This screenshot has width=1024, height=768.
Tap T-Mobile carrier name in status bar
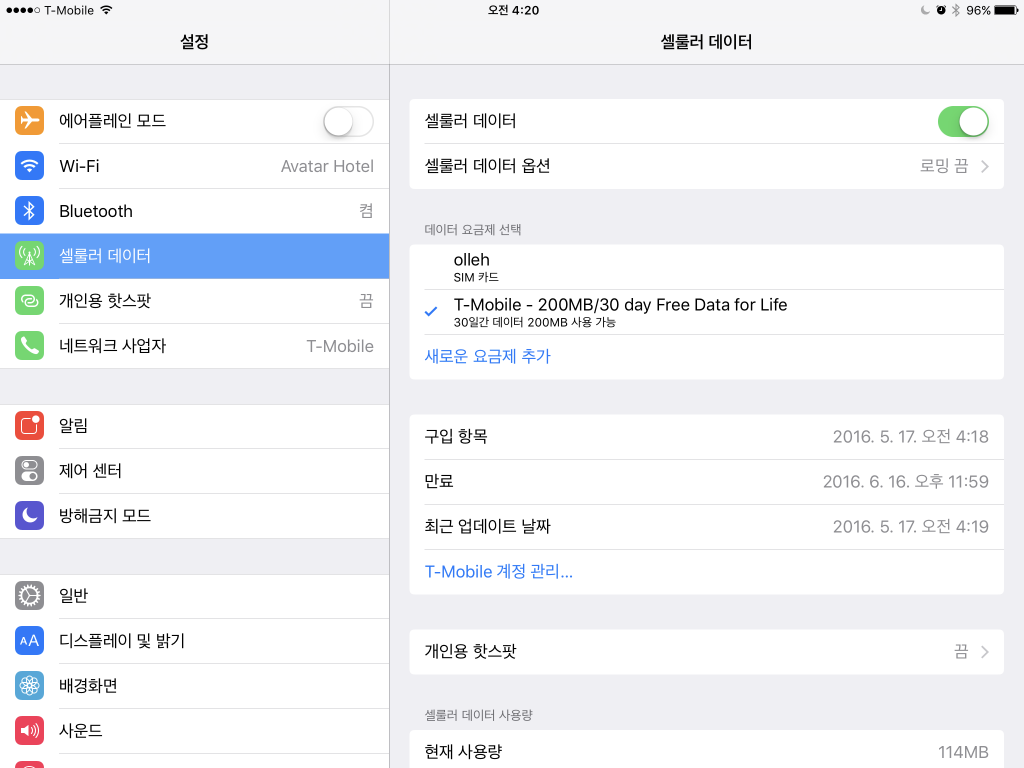pos(69,10)
